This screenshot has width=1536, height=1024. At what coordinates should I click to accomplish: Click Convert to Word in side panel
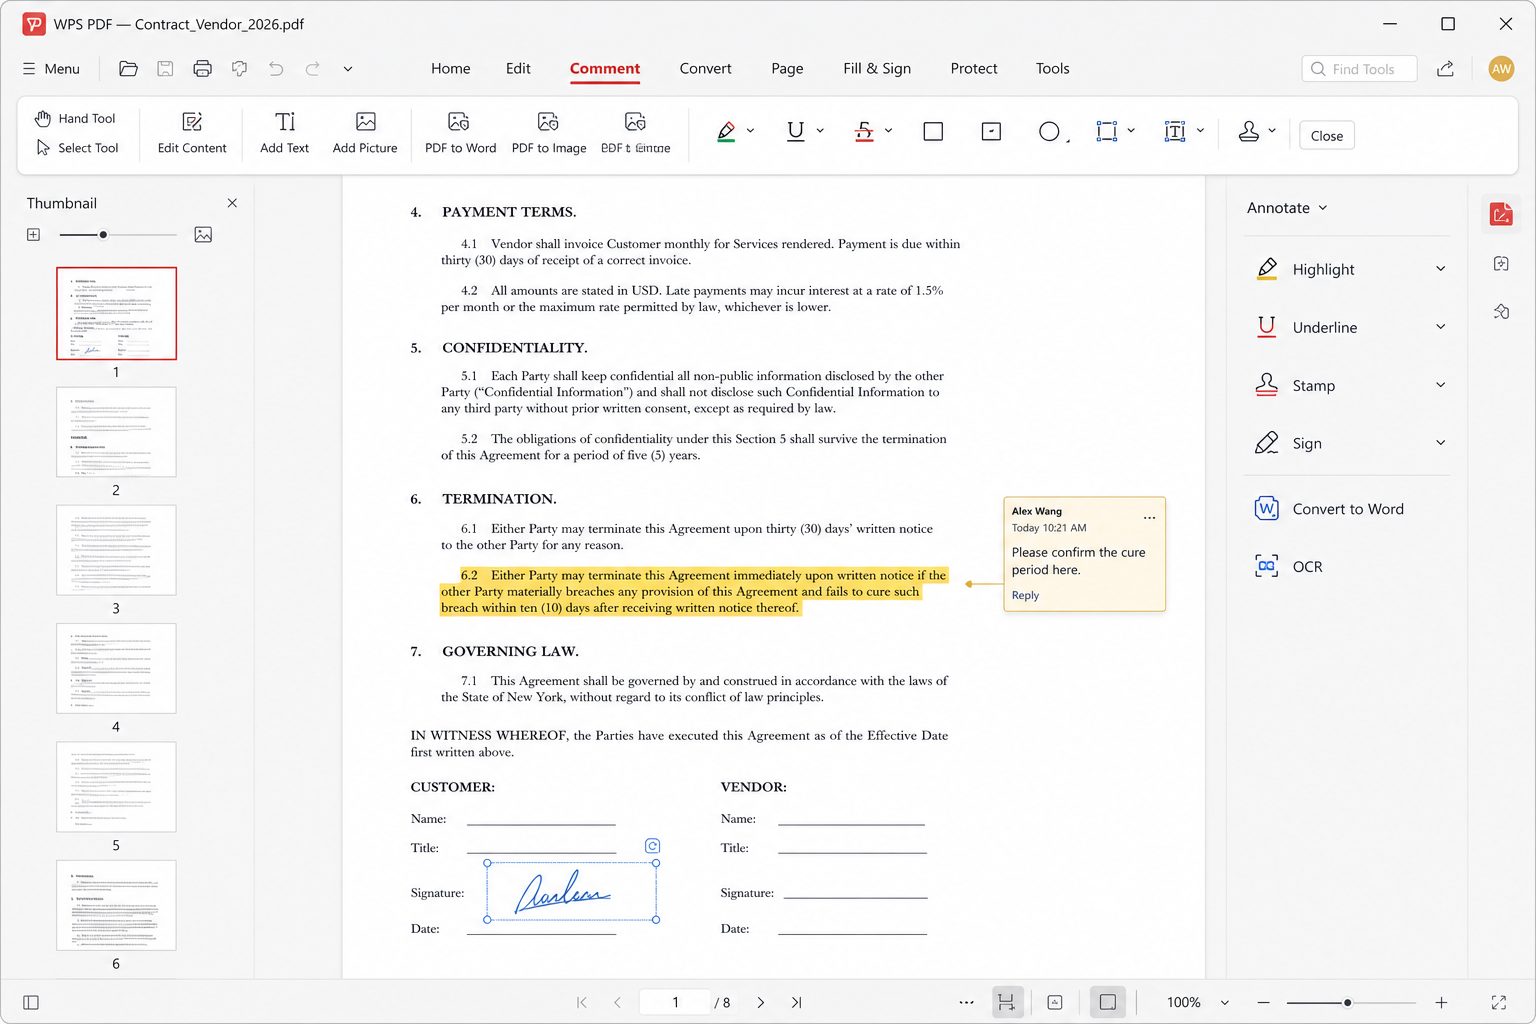pyautogui.click(x=1329, y=509)
